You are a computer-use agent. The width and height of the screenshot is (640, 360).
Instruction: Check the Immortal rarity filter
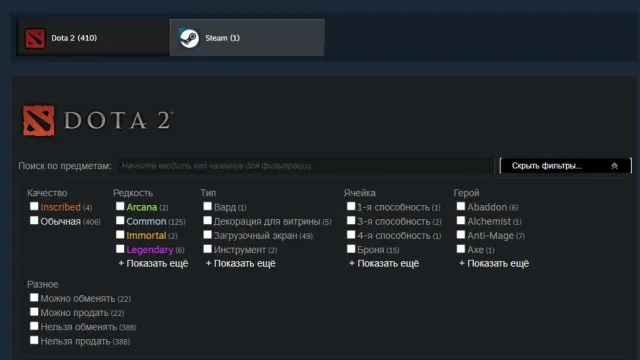pyautogui.click(x=120, y=235)
